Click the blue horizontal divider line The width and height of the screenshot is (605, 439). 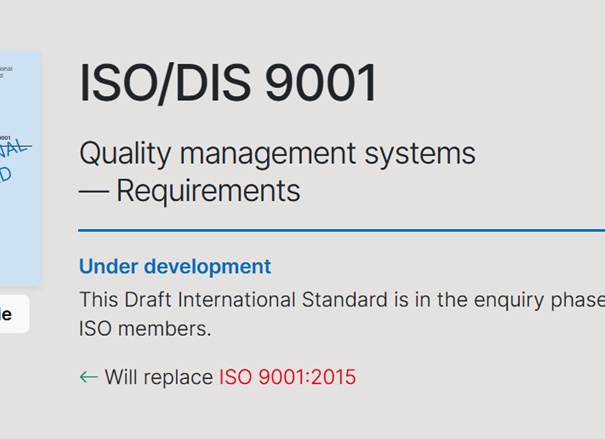click(x=341, y=231)
